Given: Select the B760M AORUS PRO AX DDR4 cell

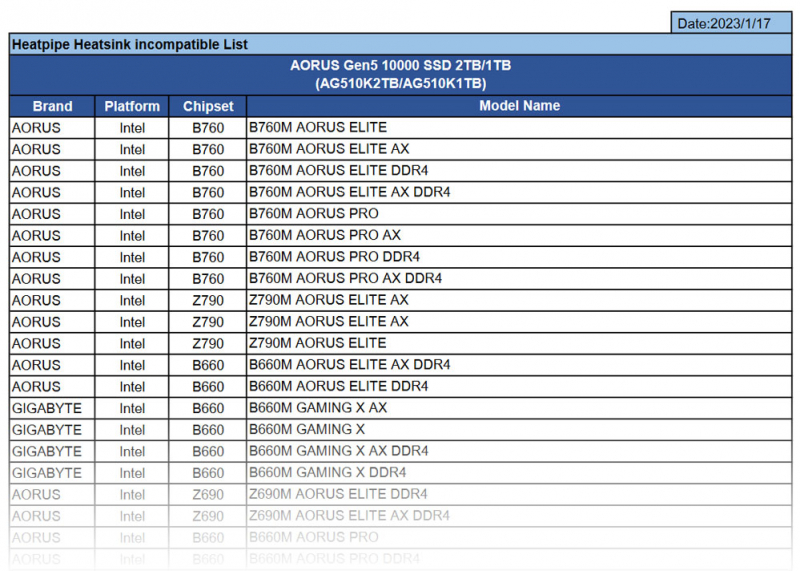Looking at the screenshot, I should [345, 278].
